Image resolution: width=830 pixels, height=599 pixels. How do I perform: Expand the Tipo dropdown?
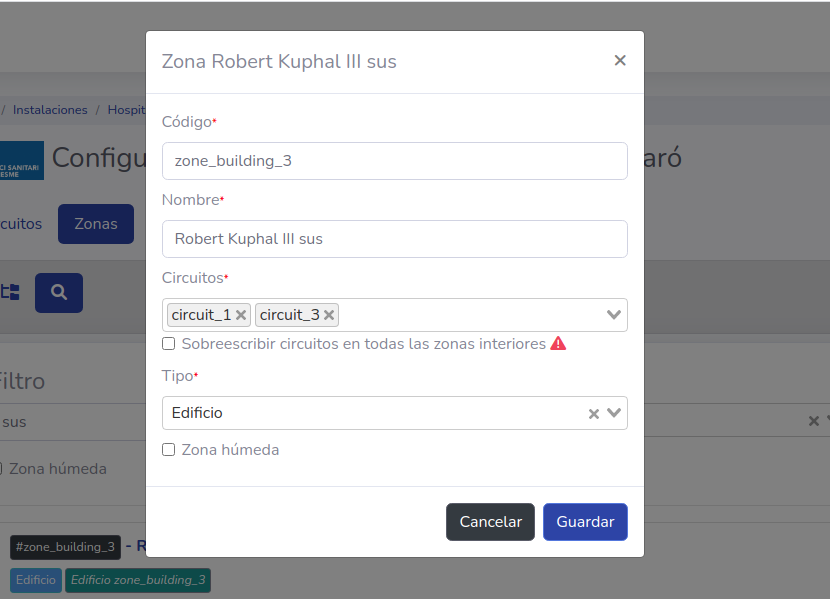614,412
